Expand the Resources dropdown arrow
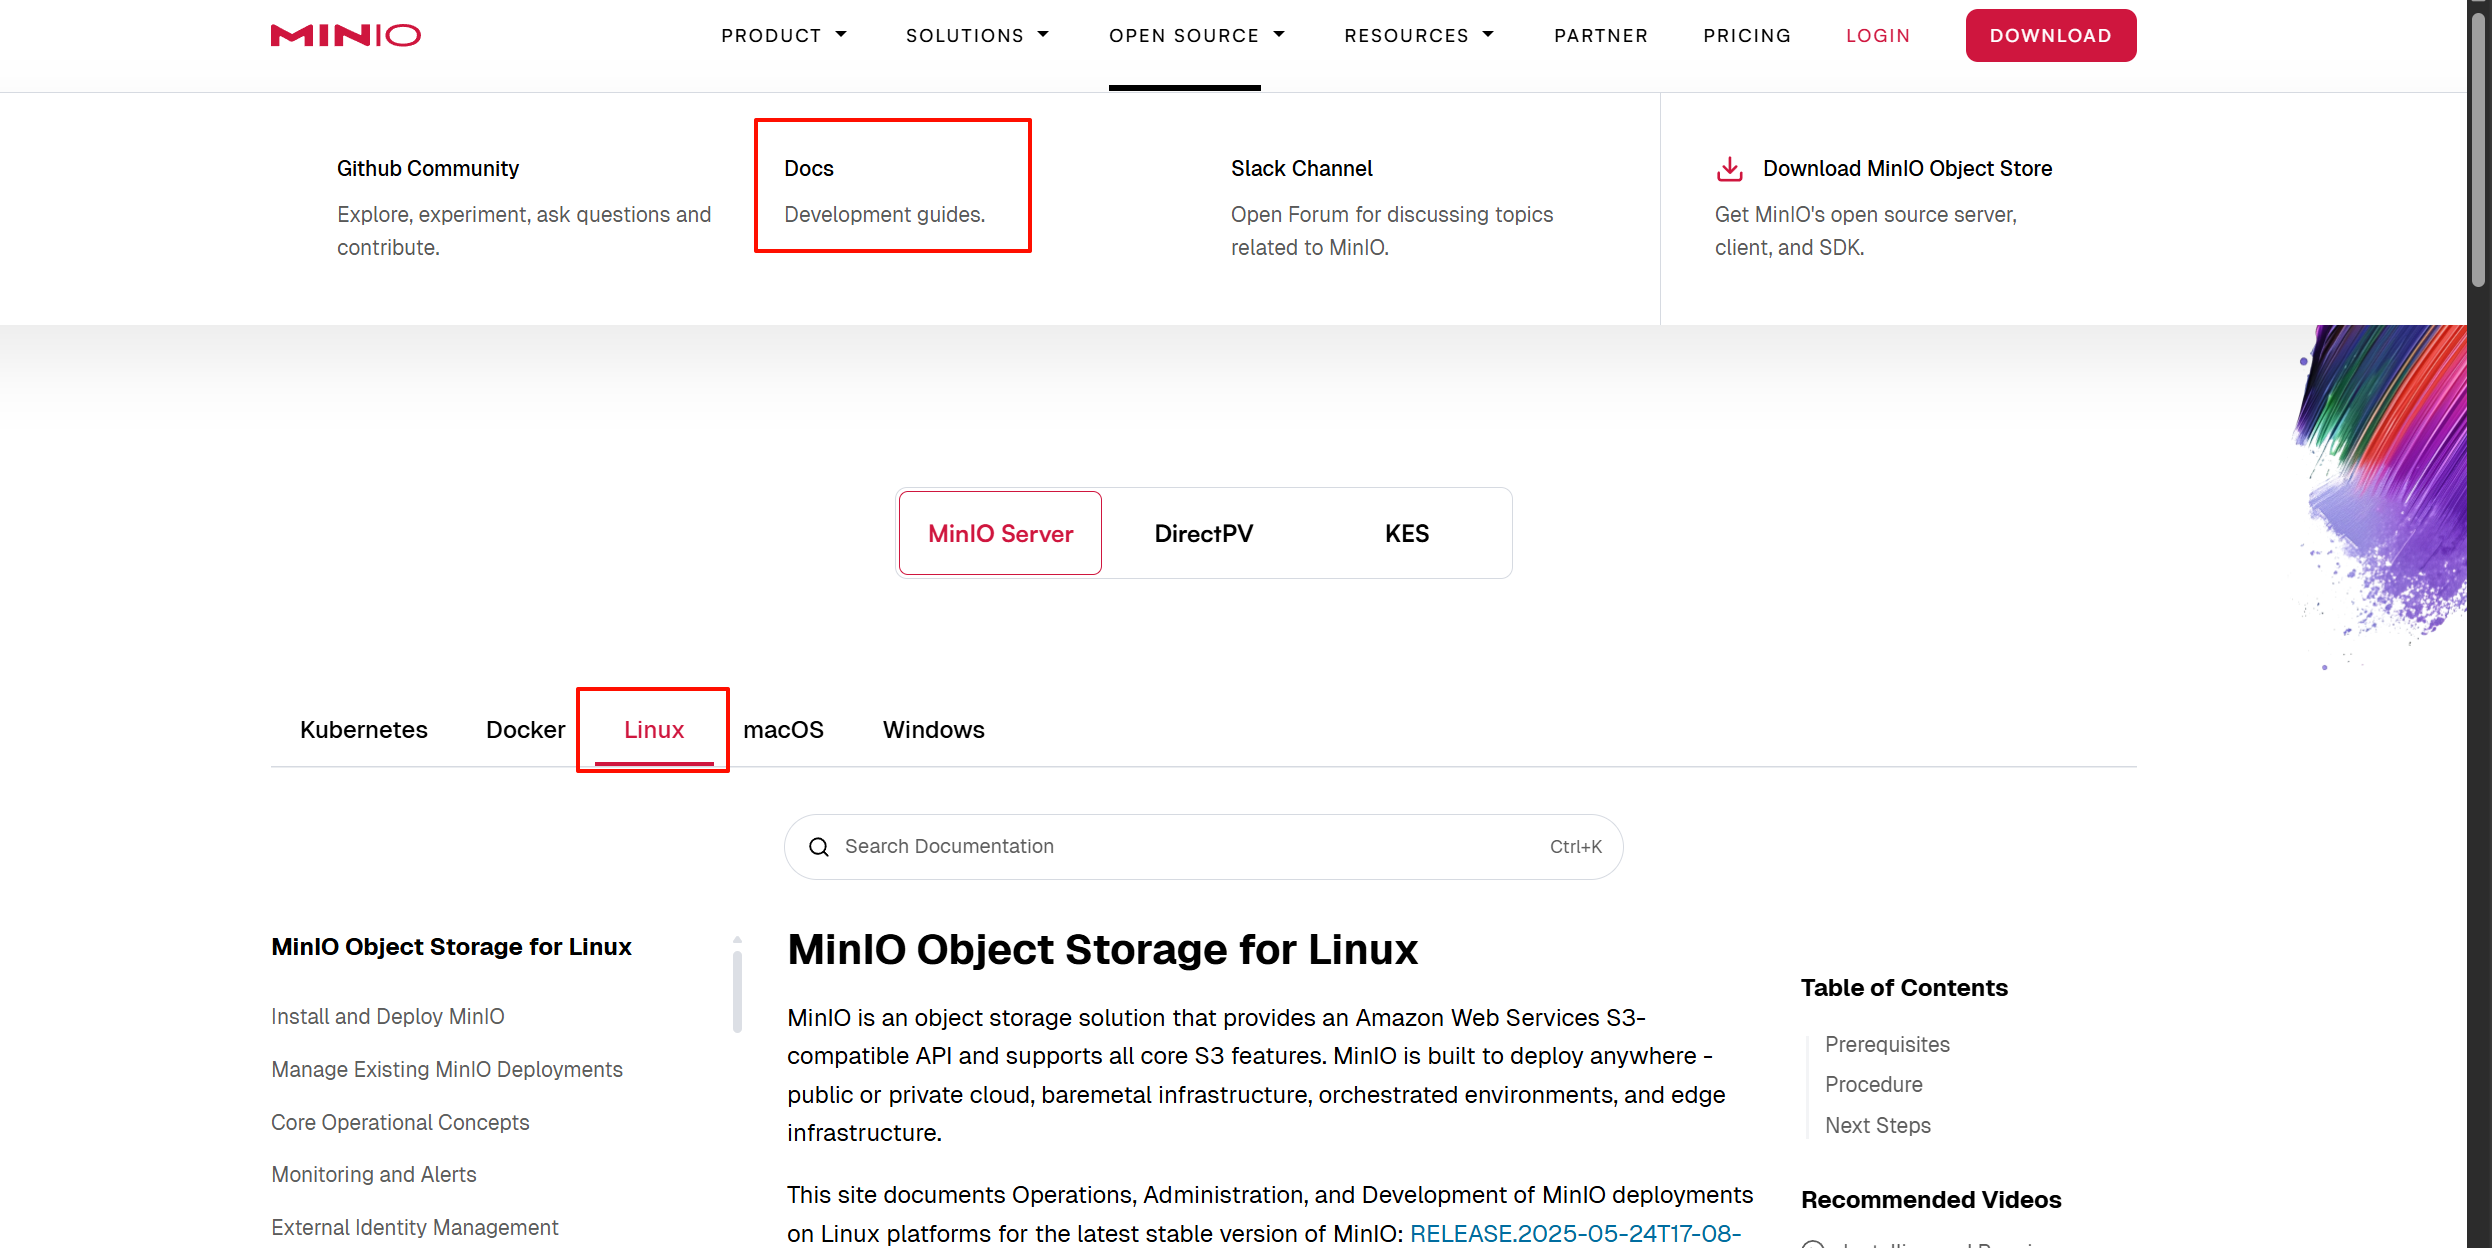The width and height of the screenshot is (2492, 1248). coord(1488,35)
